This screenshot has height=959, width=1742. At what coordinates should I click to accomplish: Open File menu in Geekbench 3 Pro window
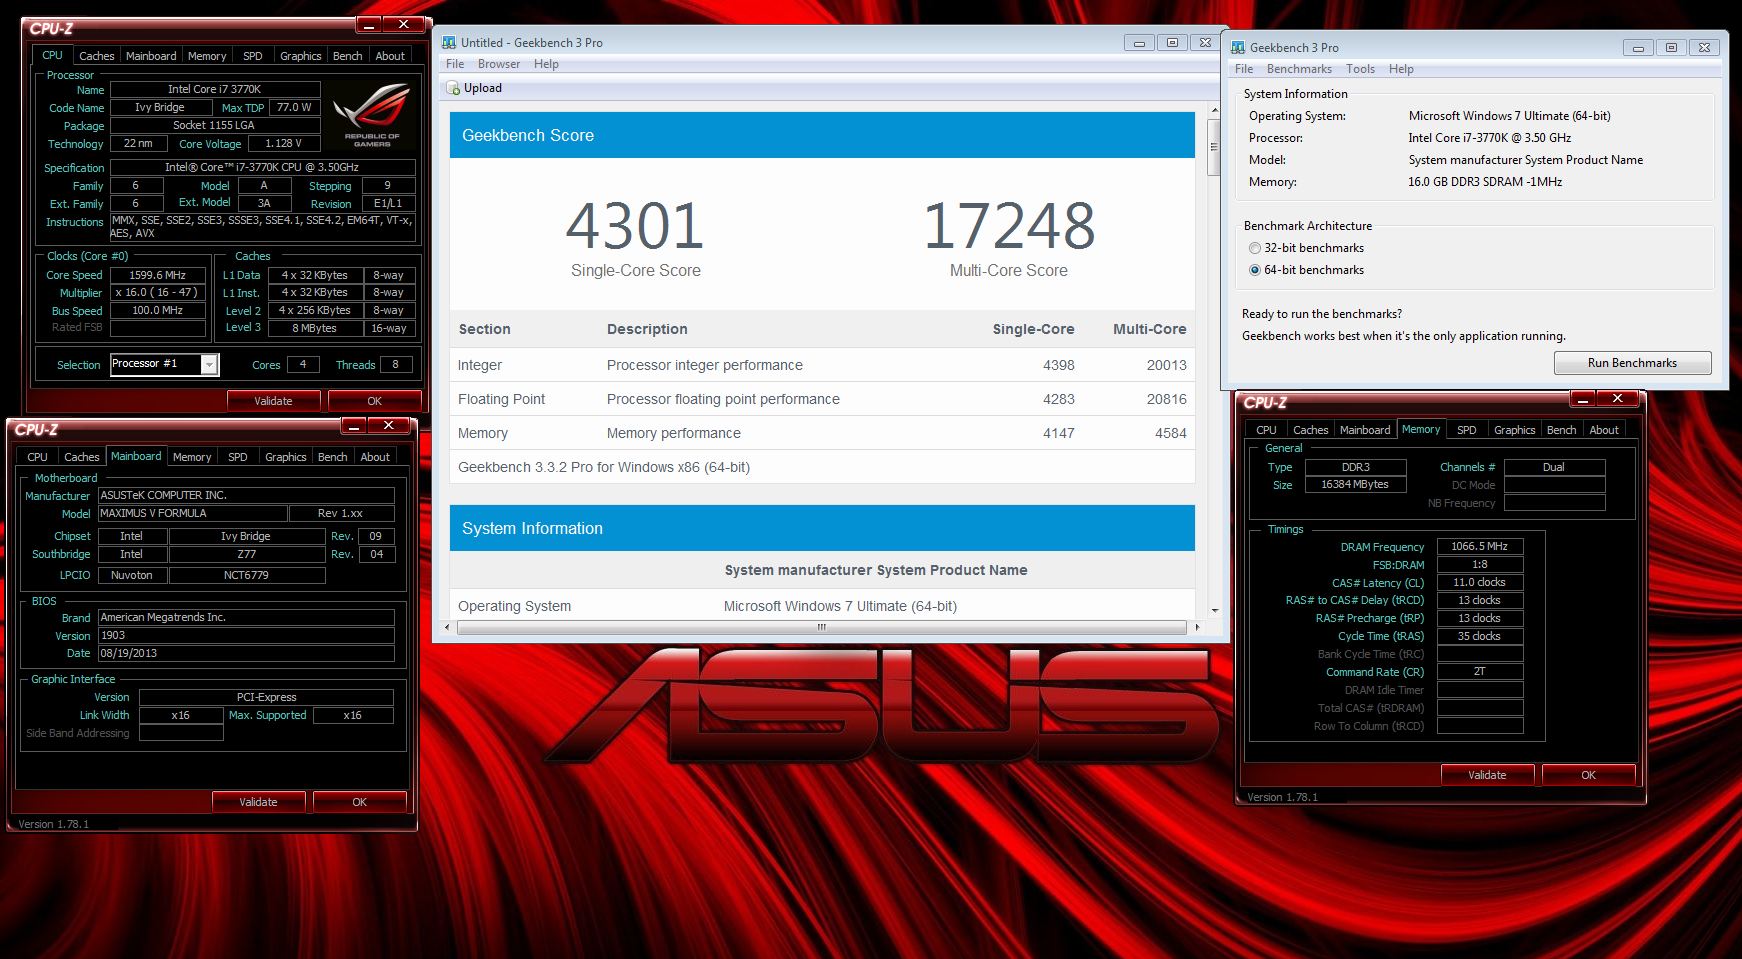pos(1244,69)
